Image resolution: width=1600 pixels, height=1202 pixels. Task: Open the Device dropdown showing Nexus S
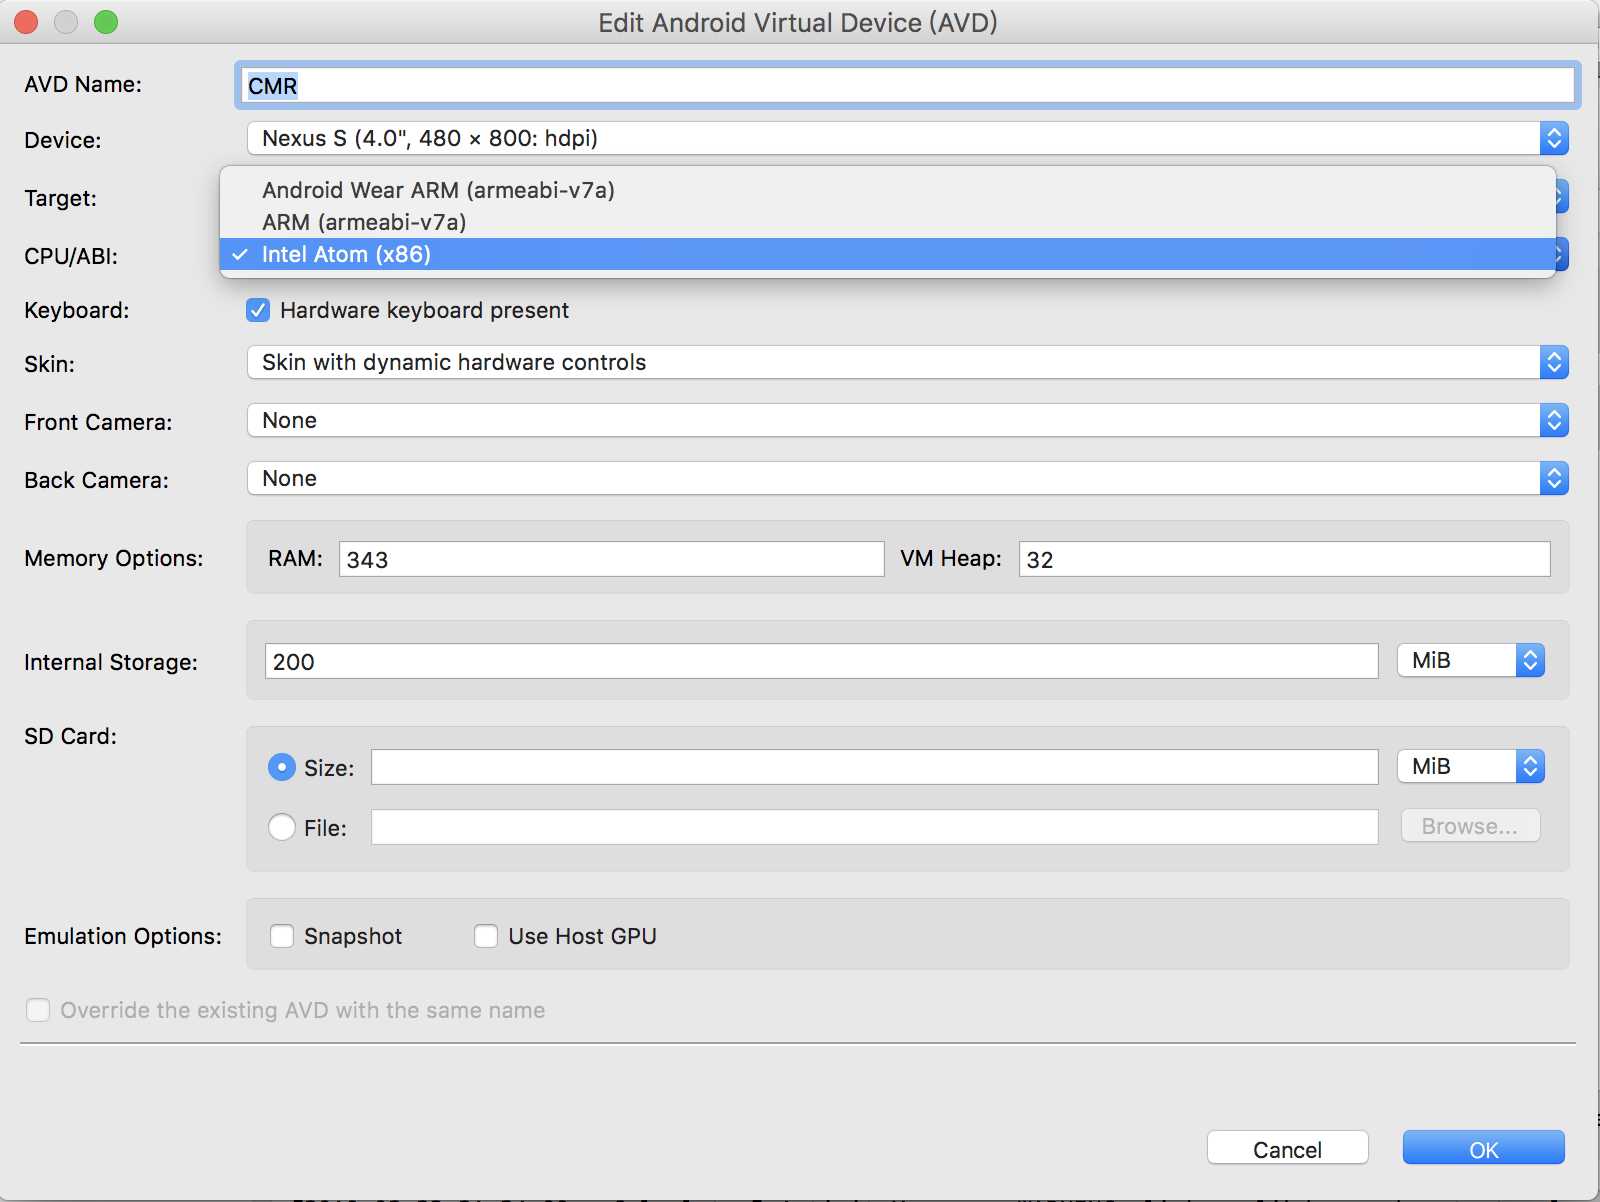[x=907, y=138]
